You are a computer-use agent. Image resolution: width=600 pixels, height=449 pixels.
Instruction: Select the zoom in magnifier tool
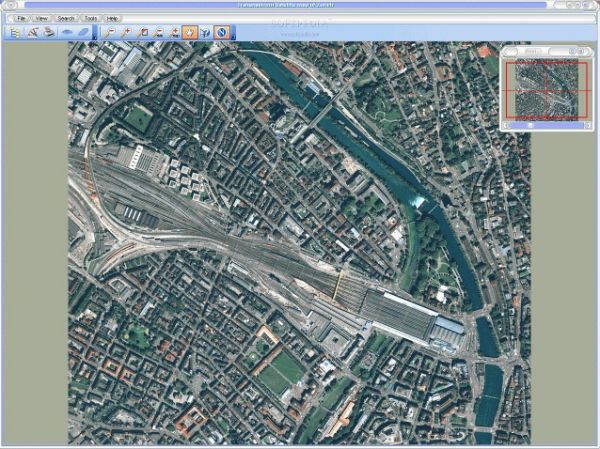(126, 33)
